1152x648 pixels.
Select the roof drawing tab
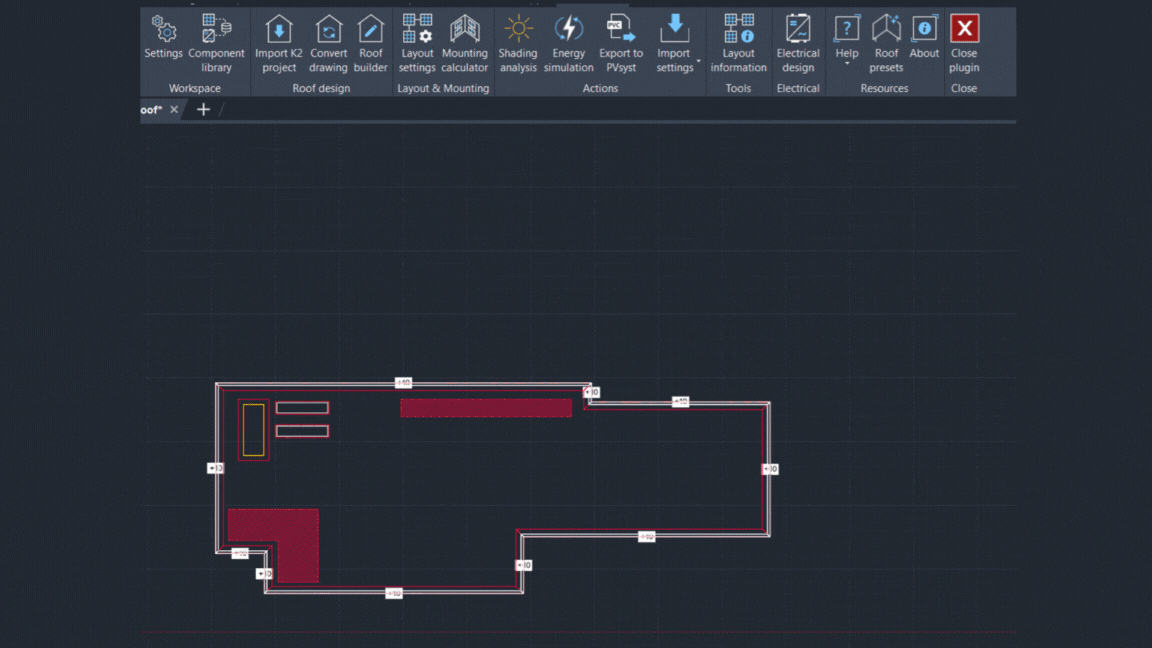click(x=151, y=109)
